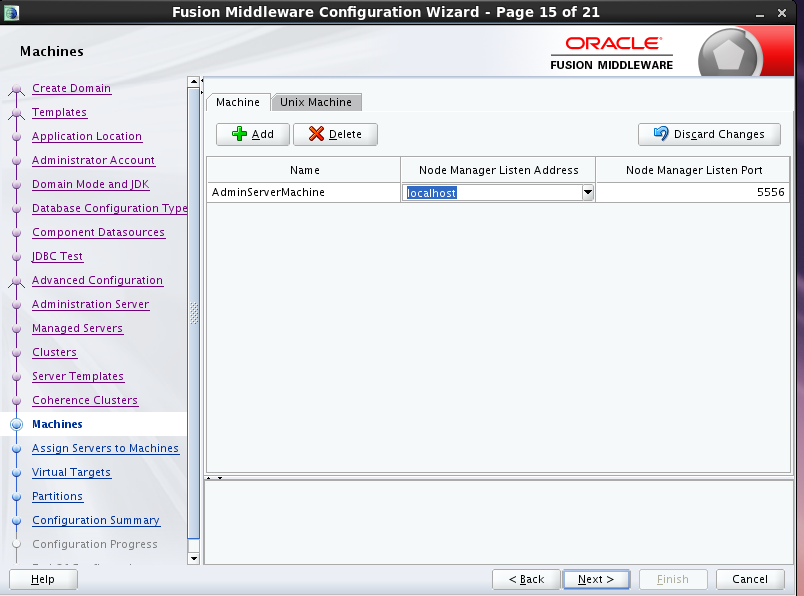Open the Node Manager Listen Address dropdown

tap(587, 192)
